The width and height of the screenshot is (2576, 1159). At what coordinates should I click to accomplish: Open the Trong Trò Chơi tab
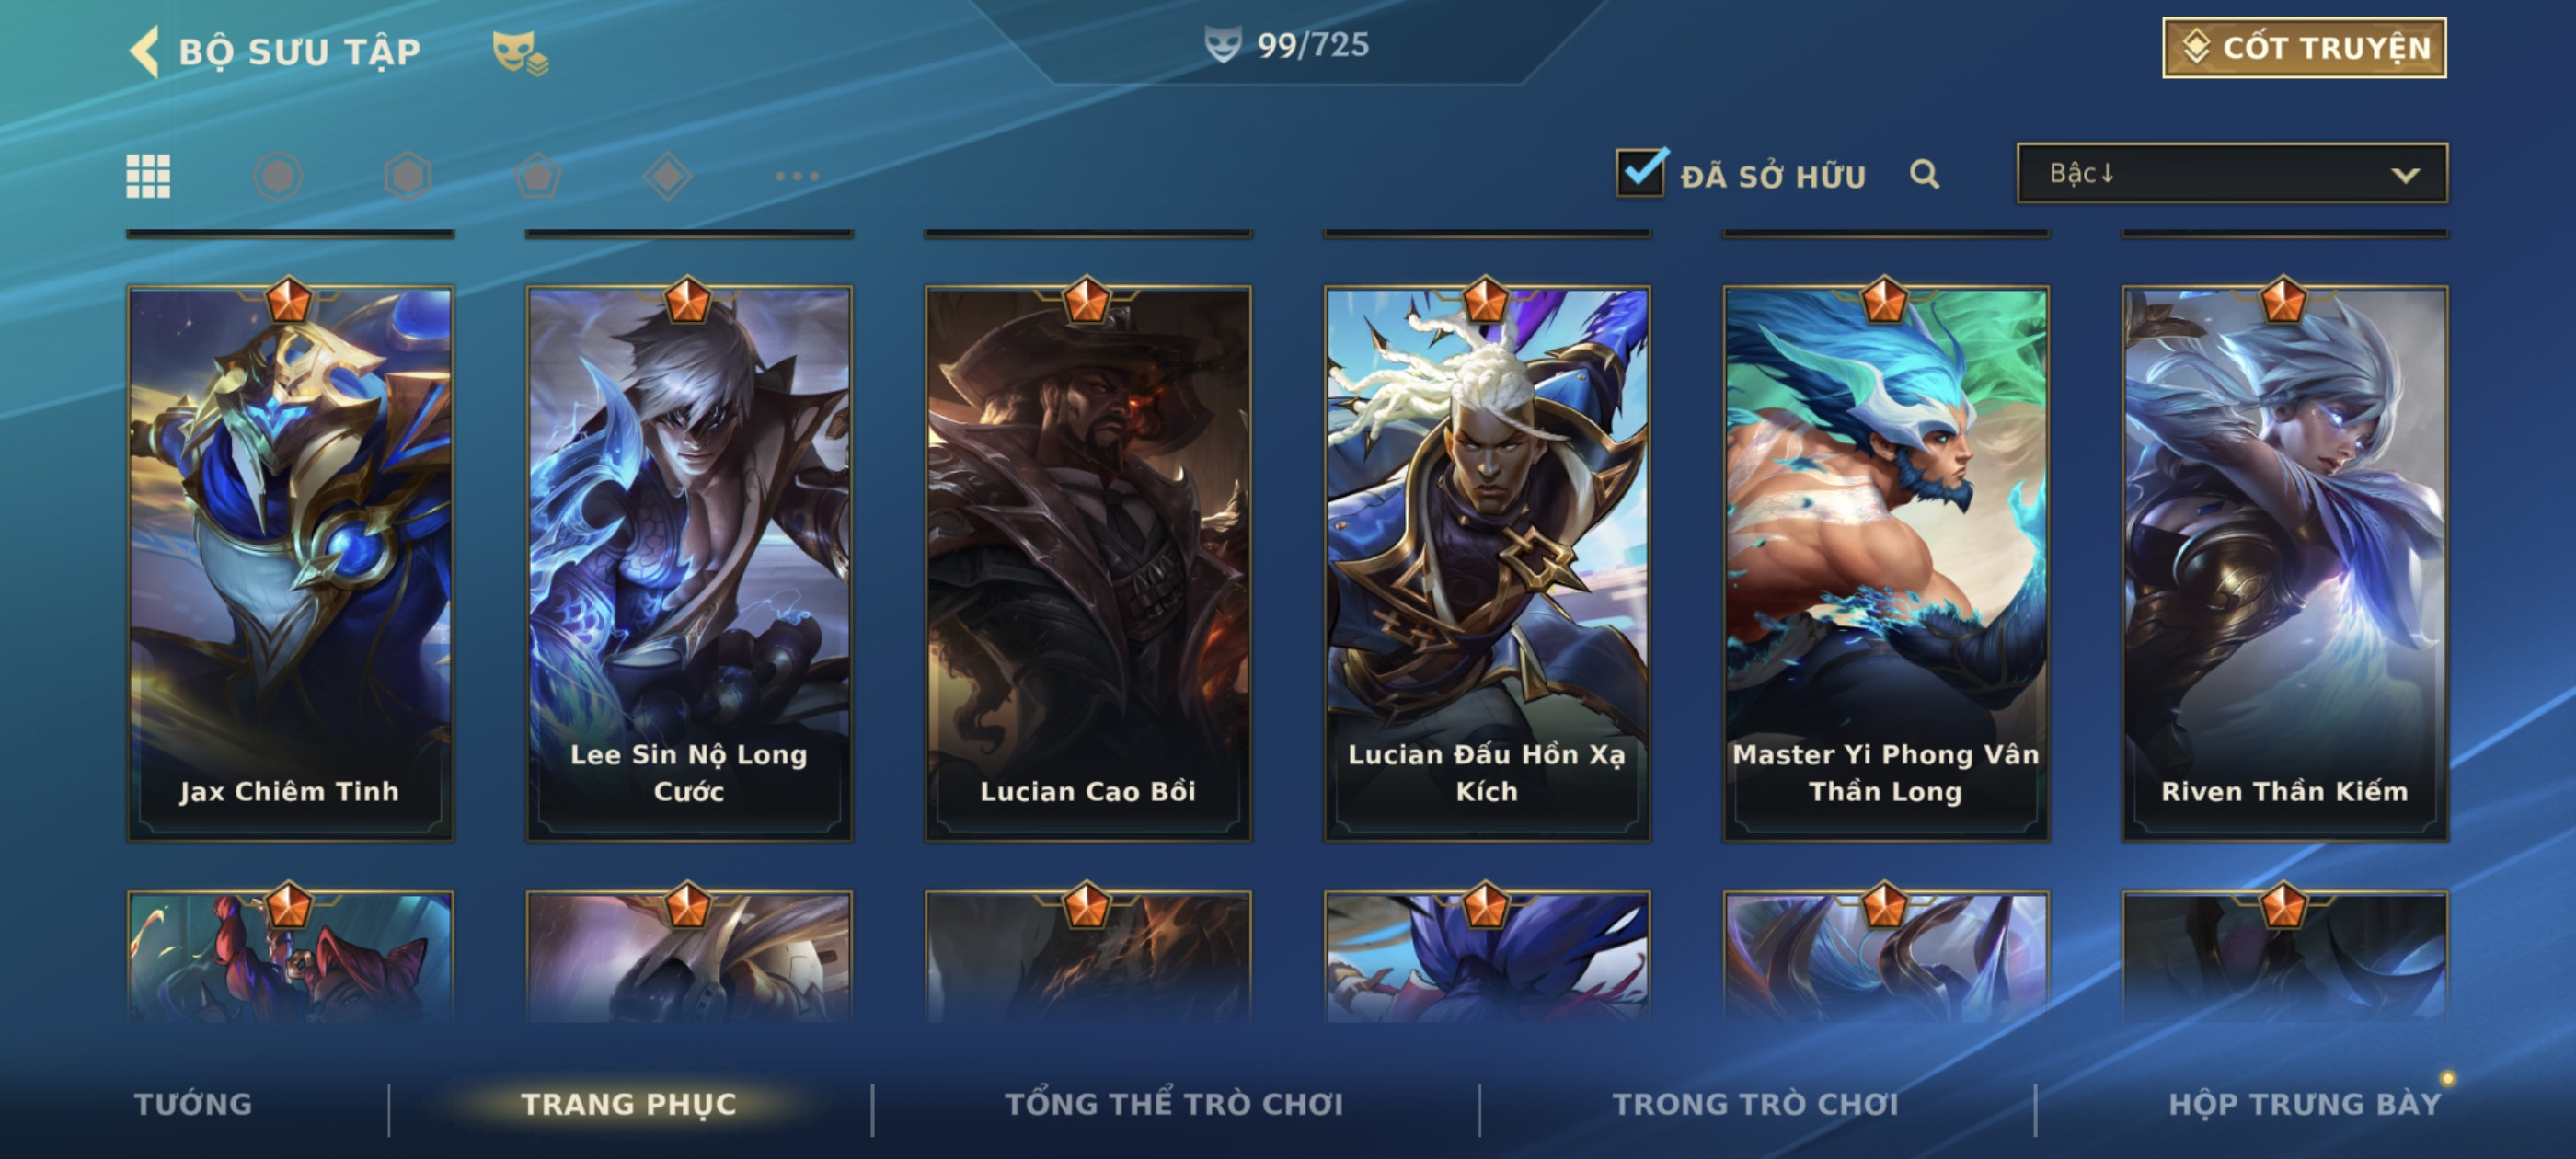[x=1755, y=1104]
